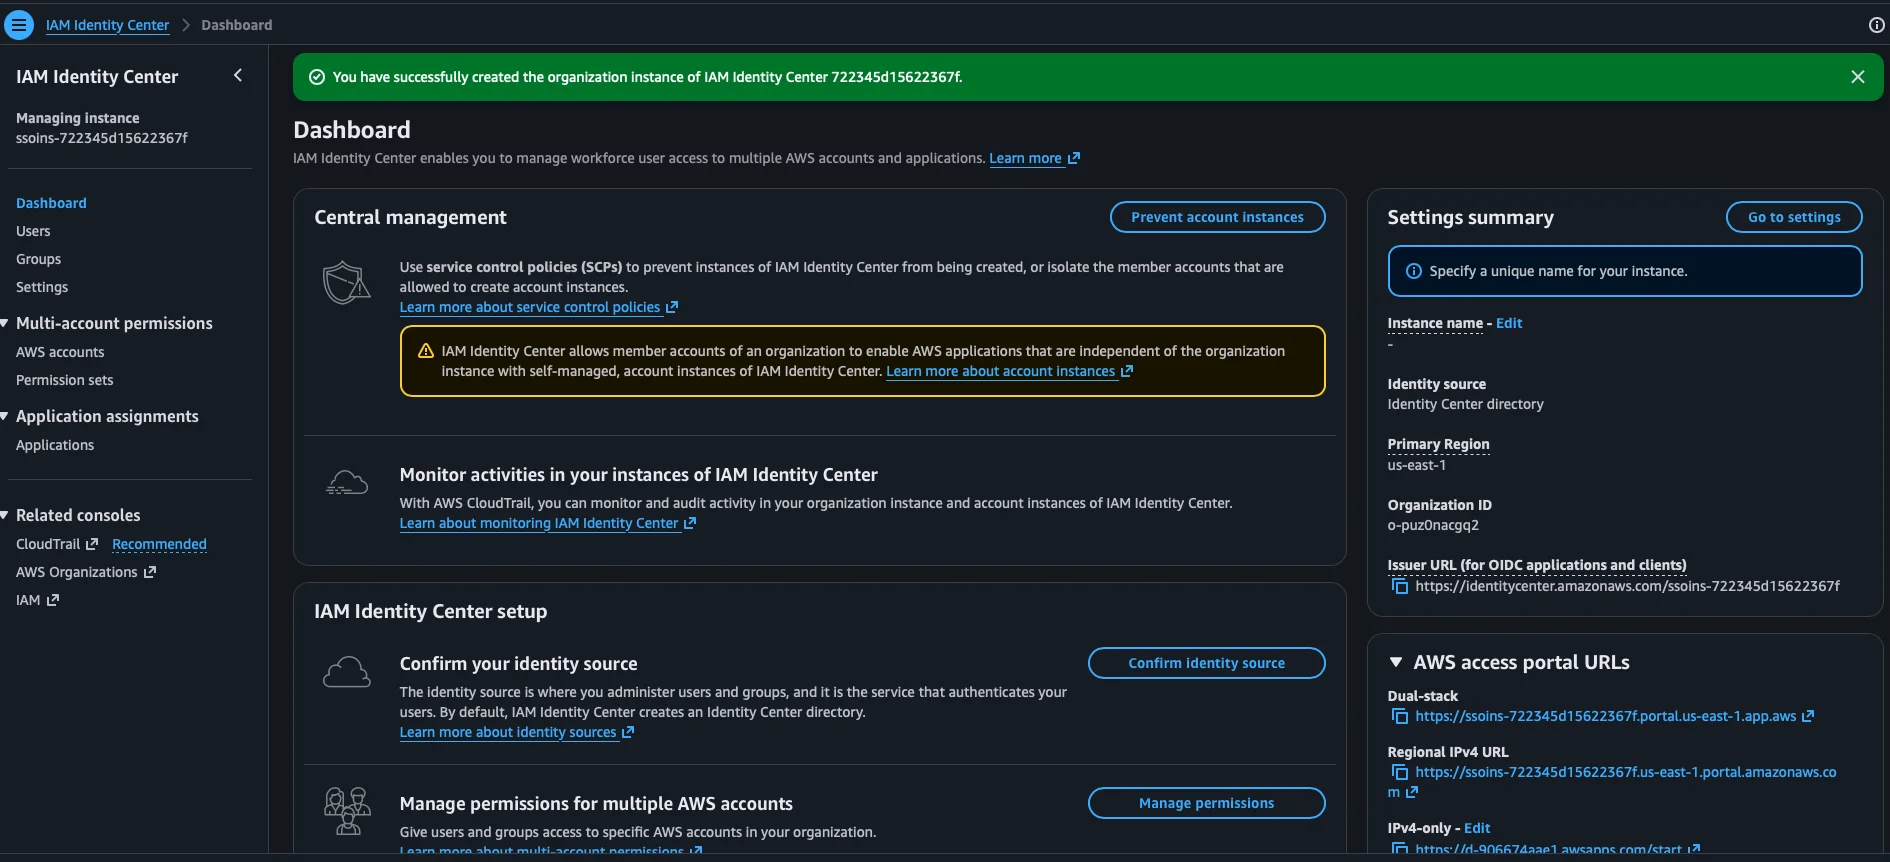Open Permission sets in the sidebar

pos(64,380)
